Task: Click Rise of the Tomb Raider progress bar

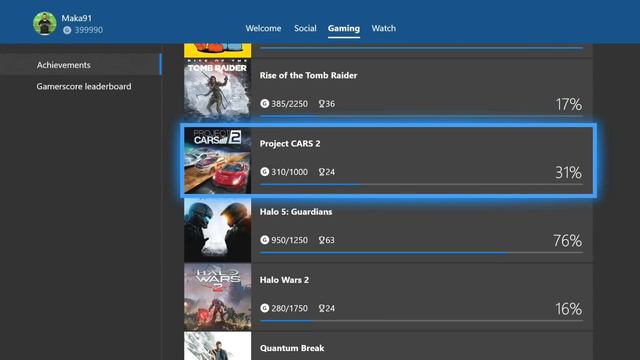Action: click(421, 116)
